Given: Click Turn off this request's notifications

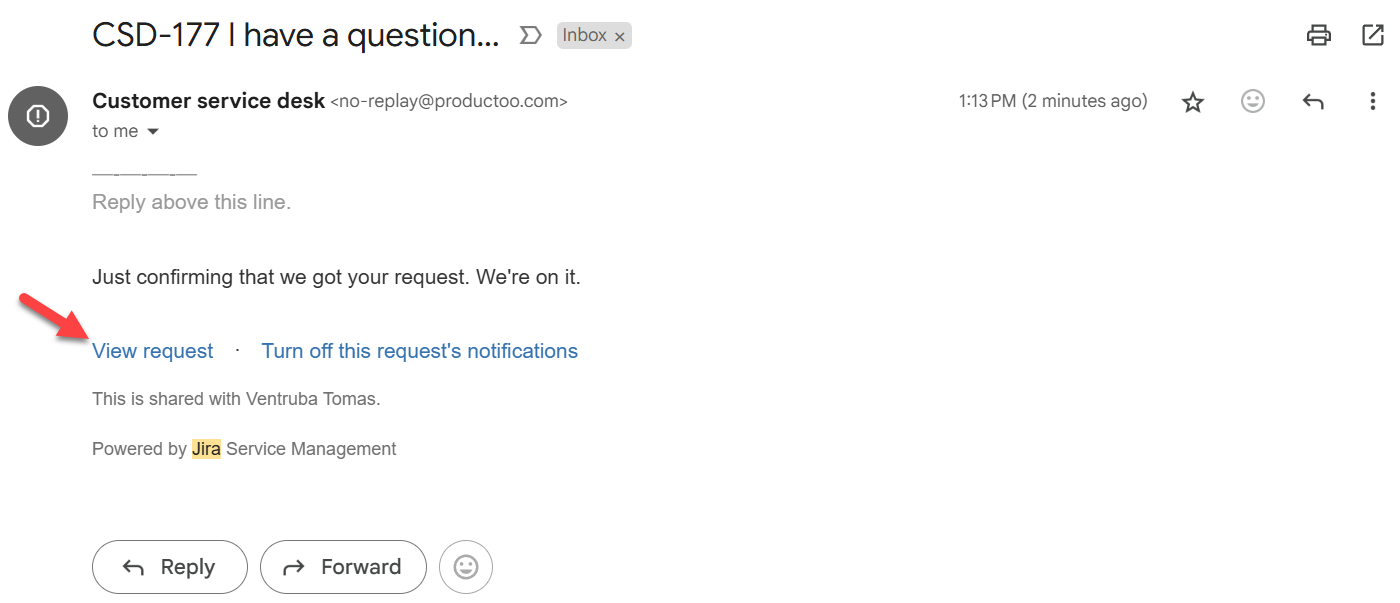Looking at the screenshot, I should pyautogui.click(x=419, y=351).
